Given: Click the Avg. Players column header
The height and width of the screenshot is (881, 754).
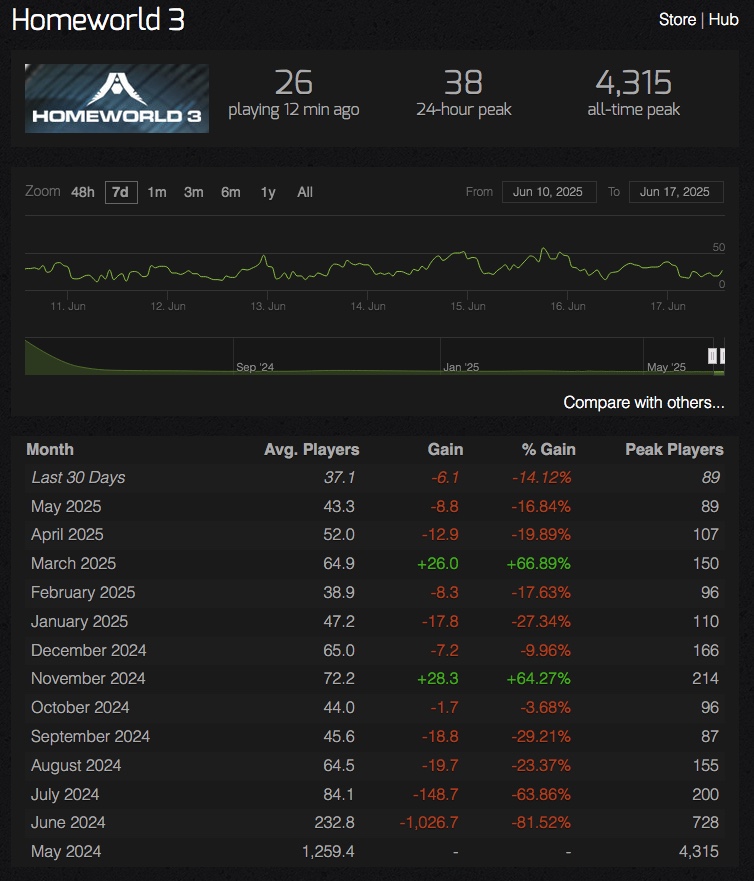Looking at the screenshot, I should [x=311, y=449].
